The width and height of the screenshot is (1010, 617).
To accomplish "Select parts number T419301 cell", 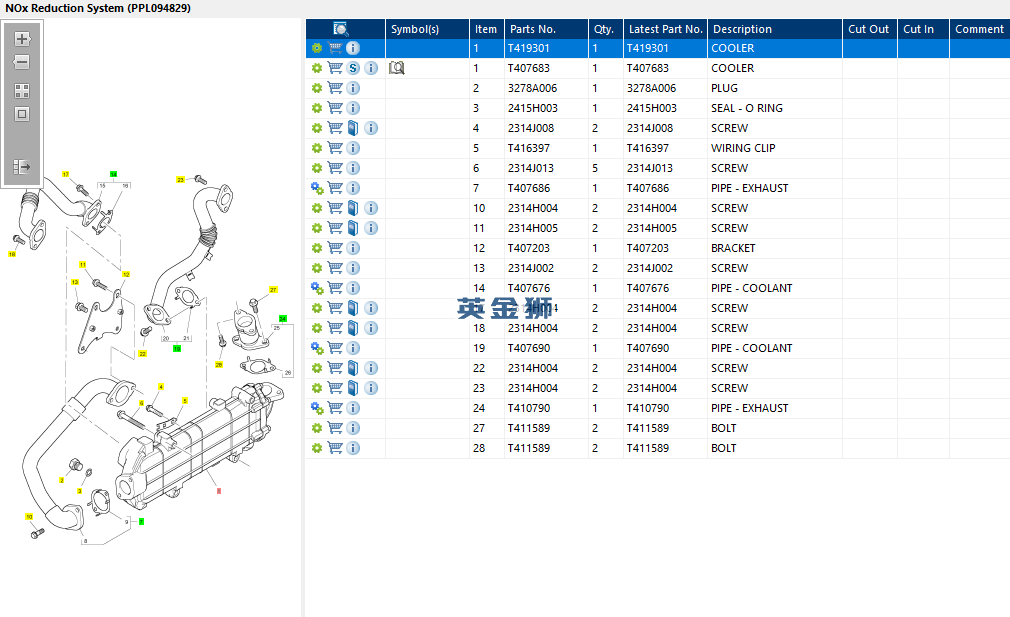I will click(x=546, y=48).
